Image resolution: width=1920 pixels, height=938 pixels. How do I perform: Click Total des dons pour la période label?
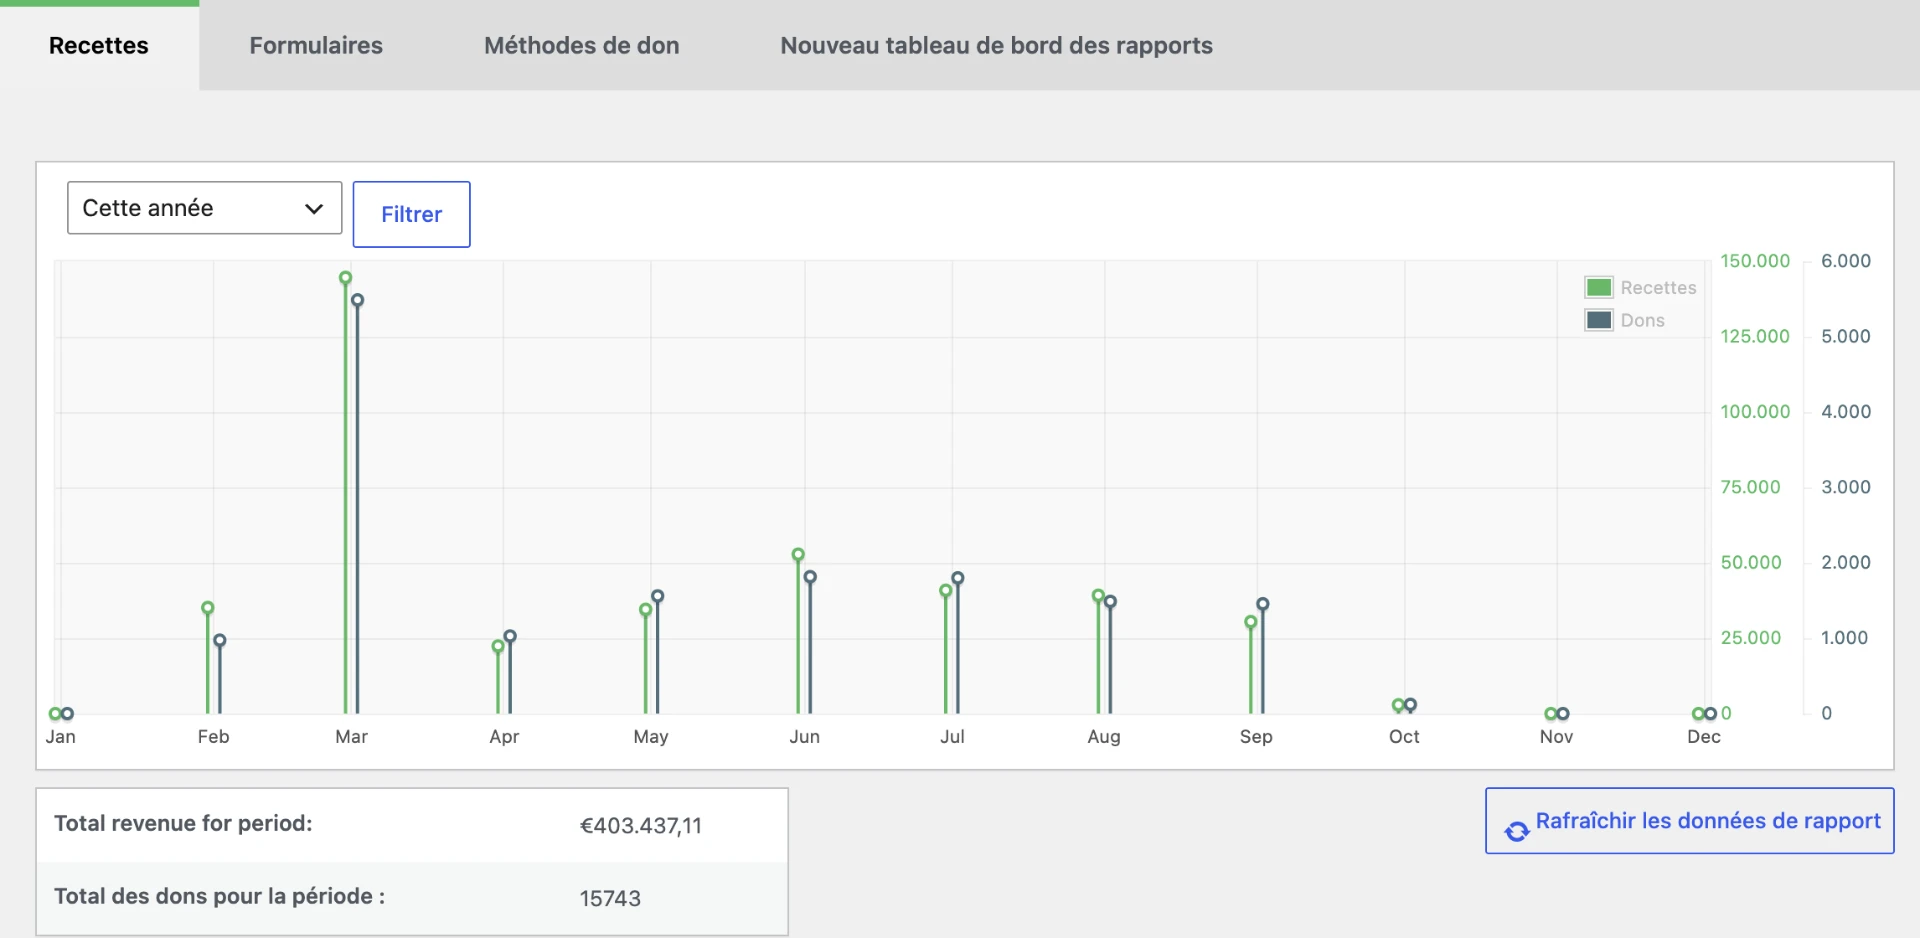[220, 896]
